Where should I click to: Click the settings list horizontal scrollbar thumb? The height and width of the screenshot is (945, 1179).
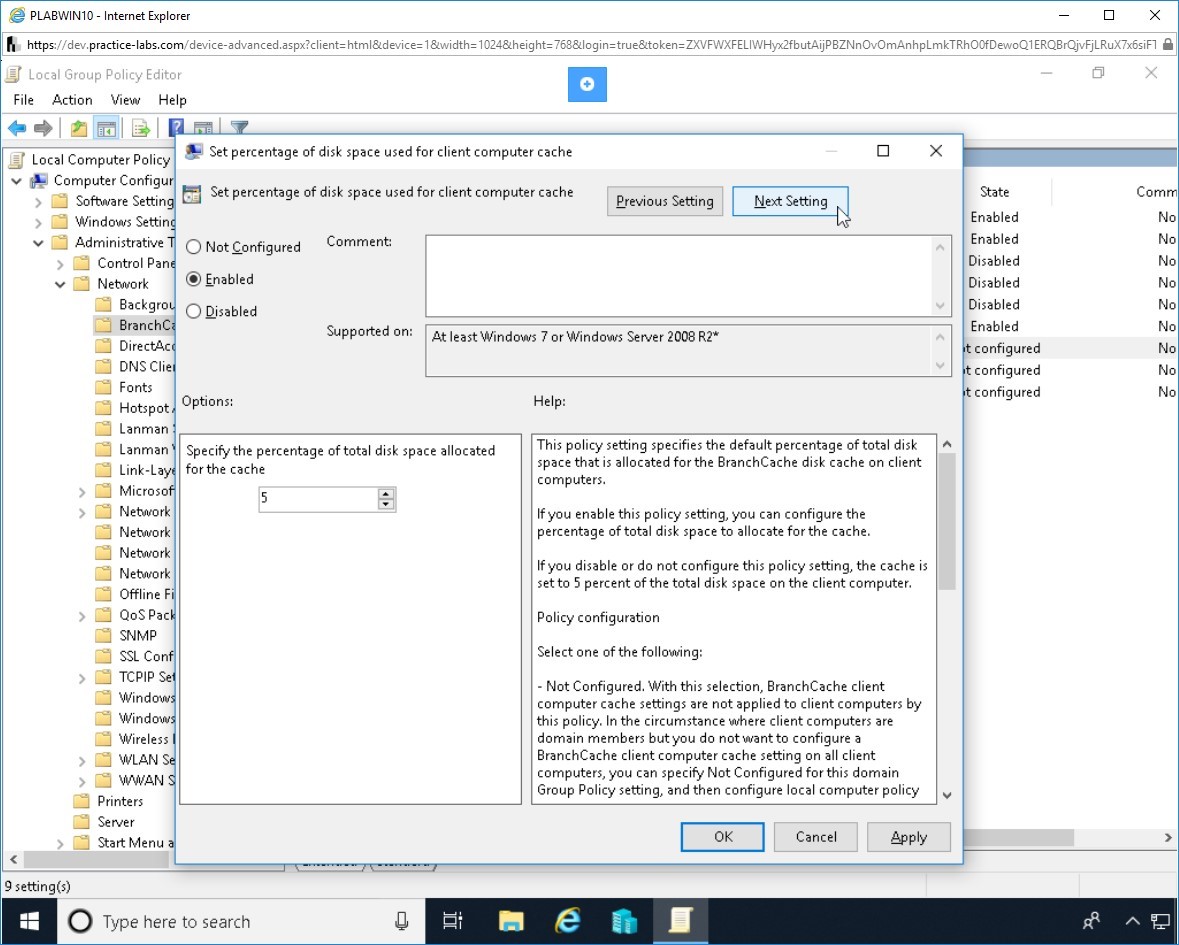point(1018,837)
